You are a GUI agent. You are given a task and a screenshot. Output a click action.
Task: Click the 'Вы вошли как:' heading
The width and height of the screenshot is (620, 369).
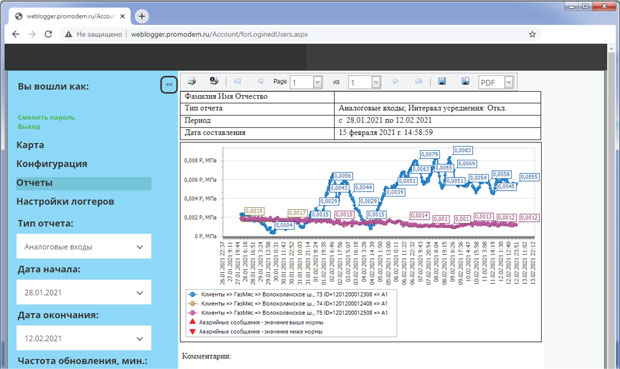coord(53,87)
